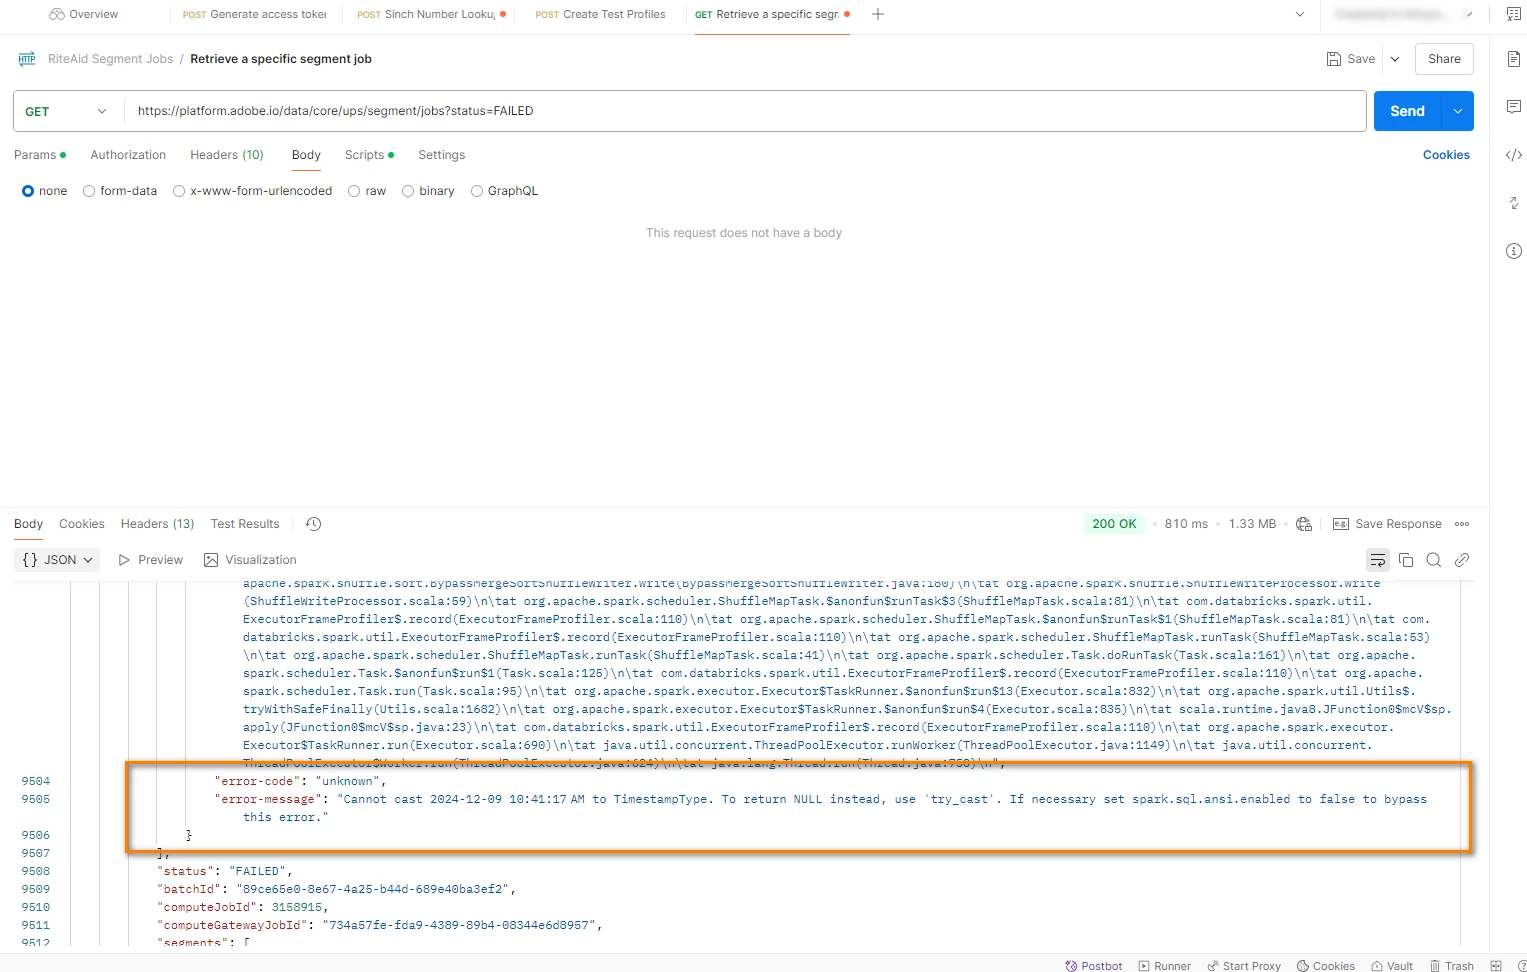Image resolution: width=1527 pixels, height=972 pixels.
Task: Open the collection HTTP icon beside breadcrumb
Action: coord(27,59)
